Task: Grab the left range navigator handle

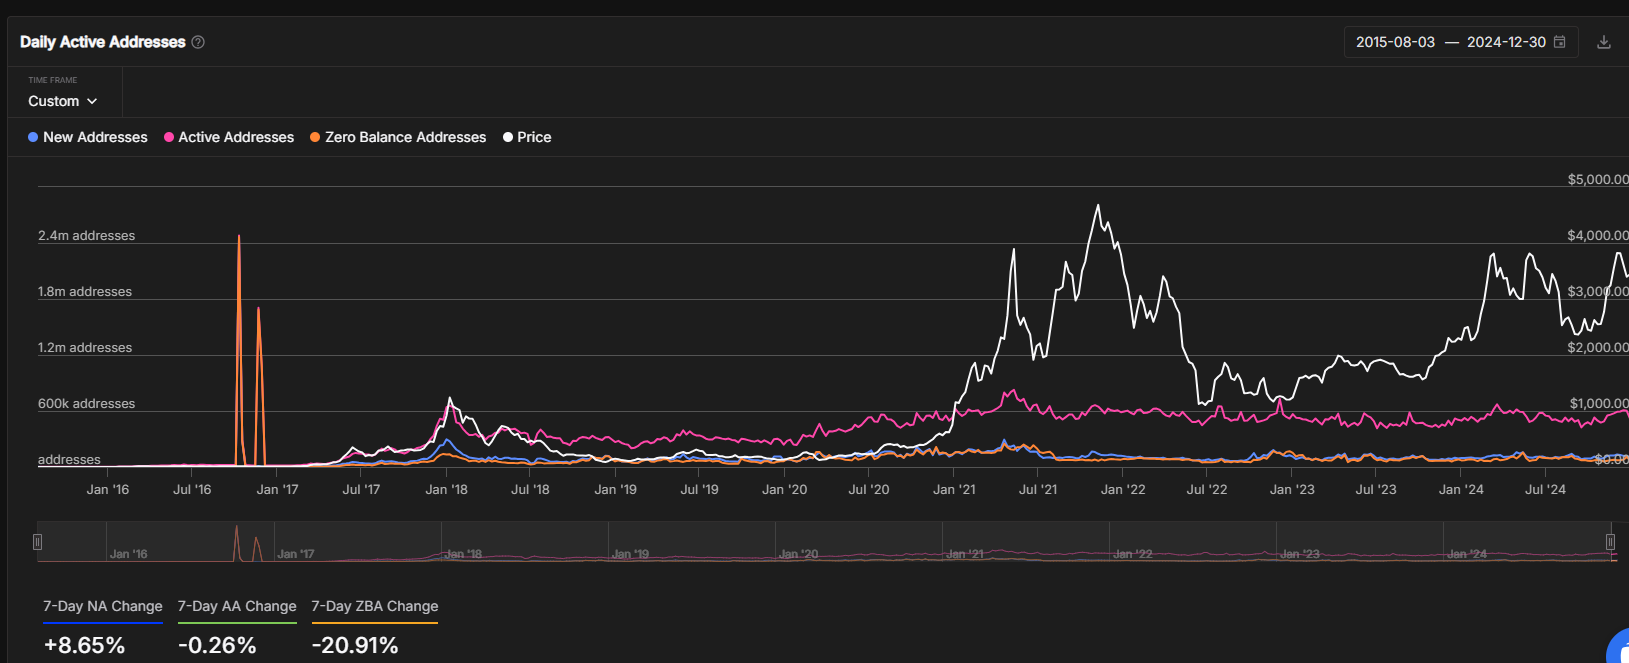Action: point(37,542)
